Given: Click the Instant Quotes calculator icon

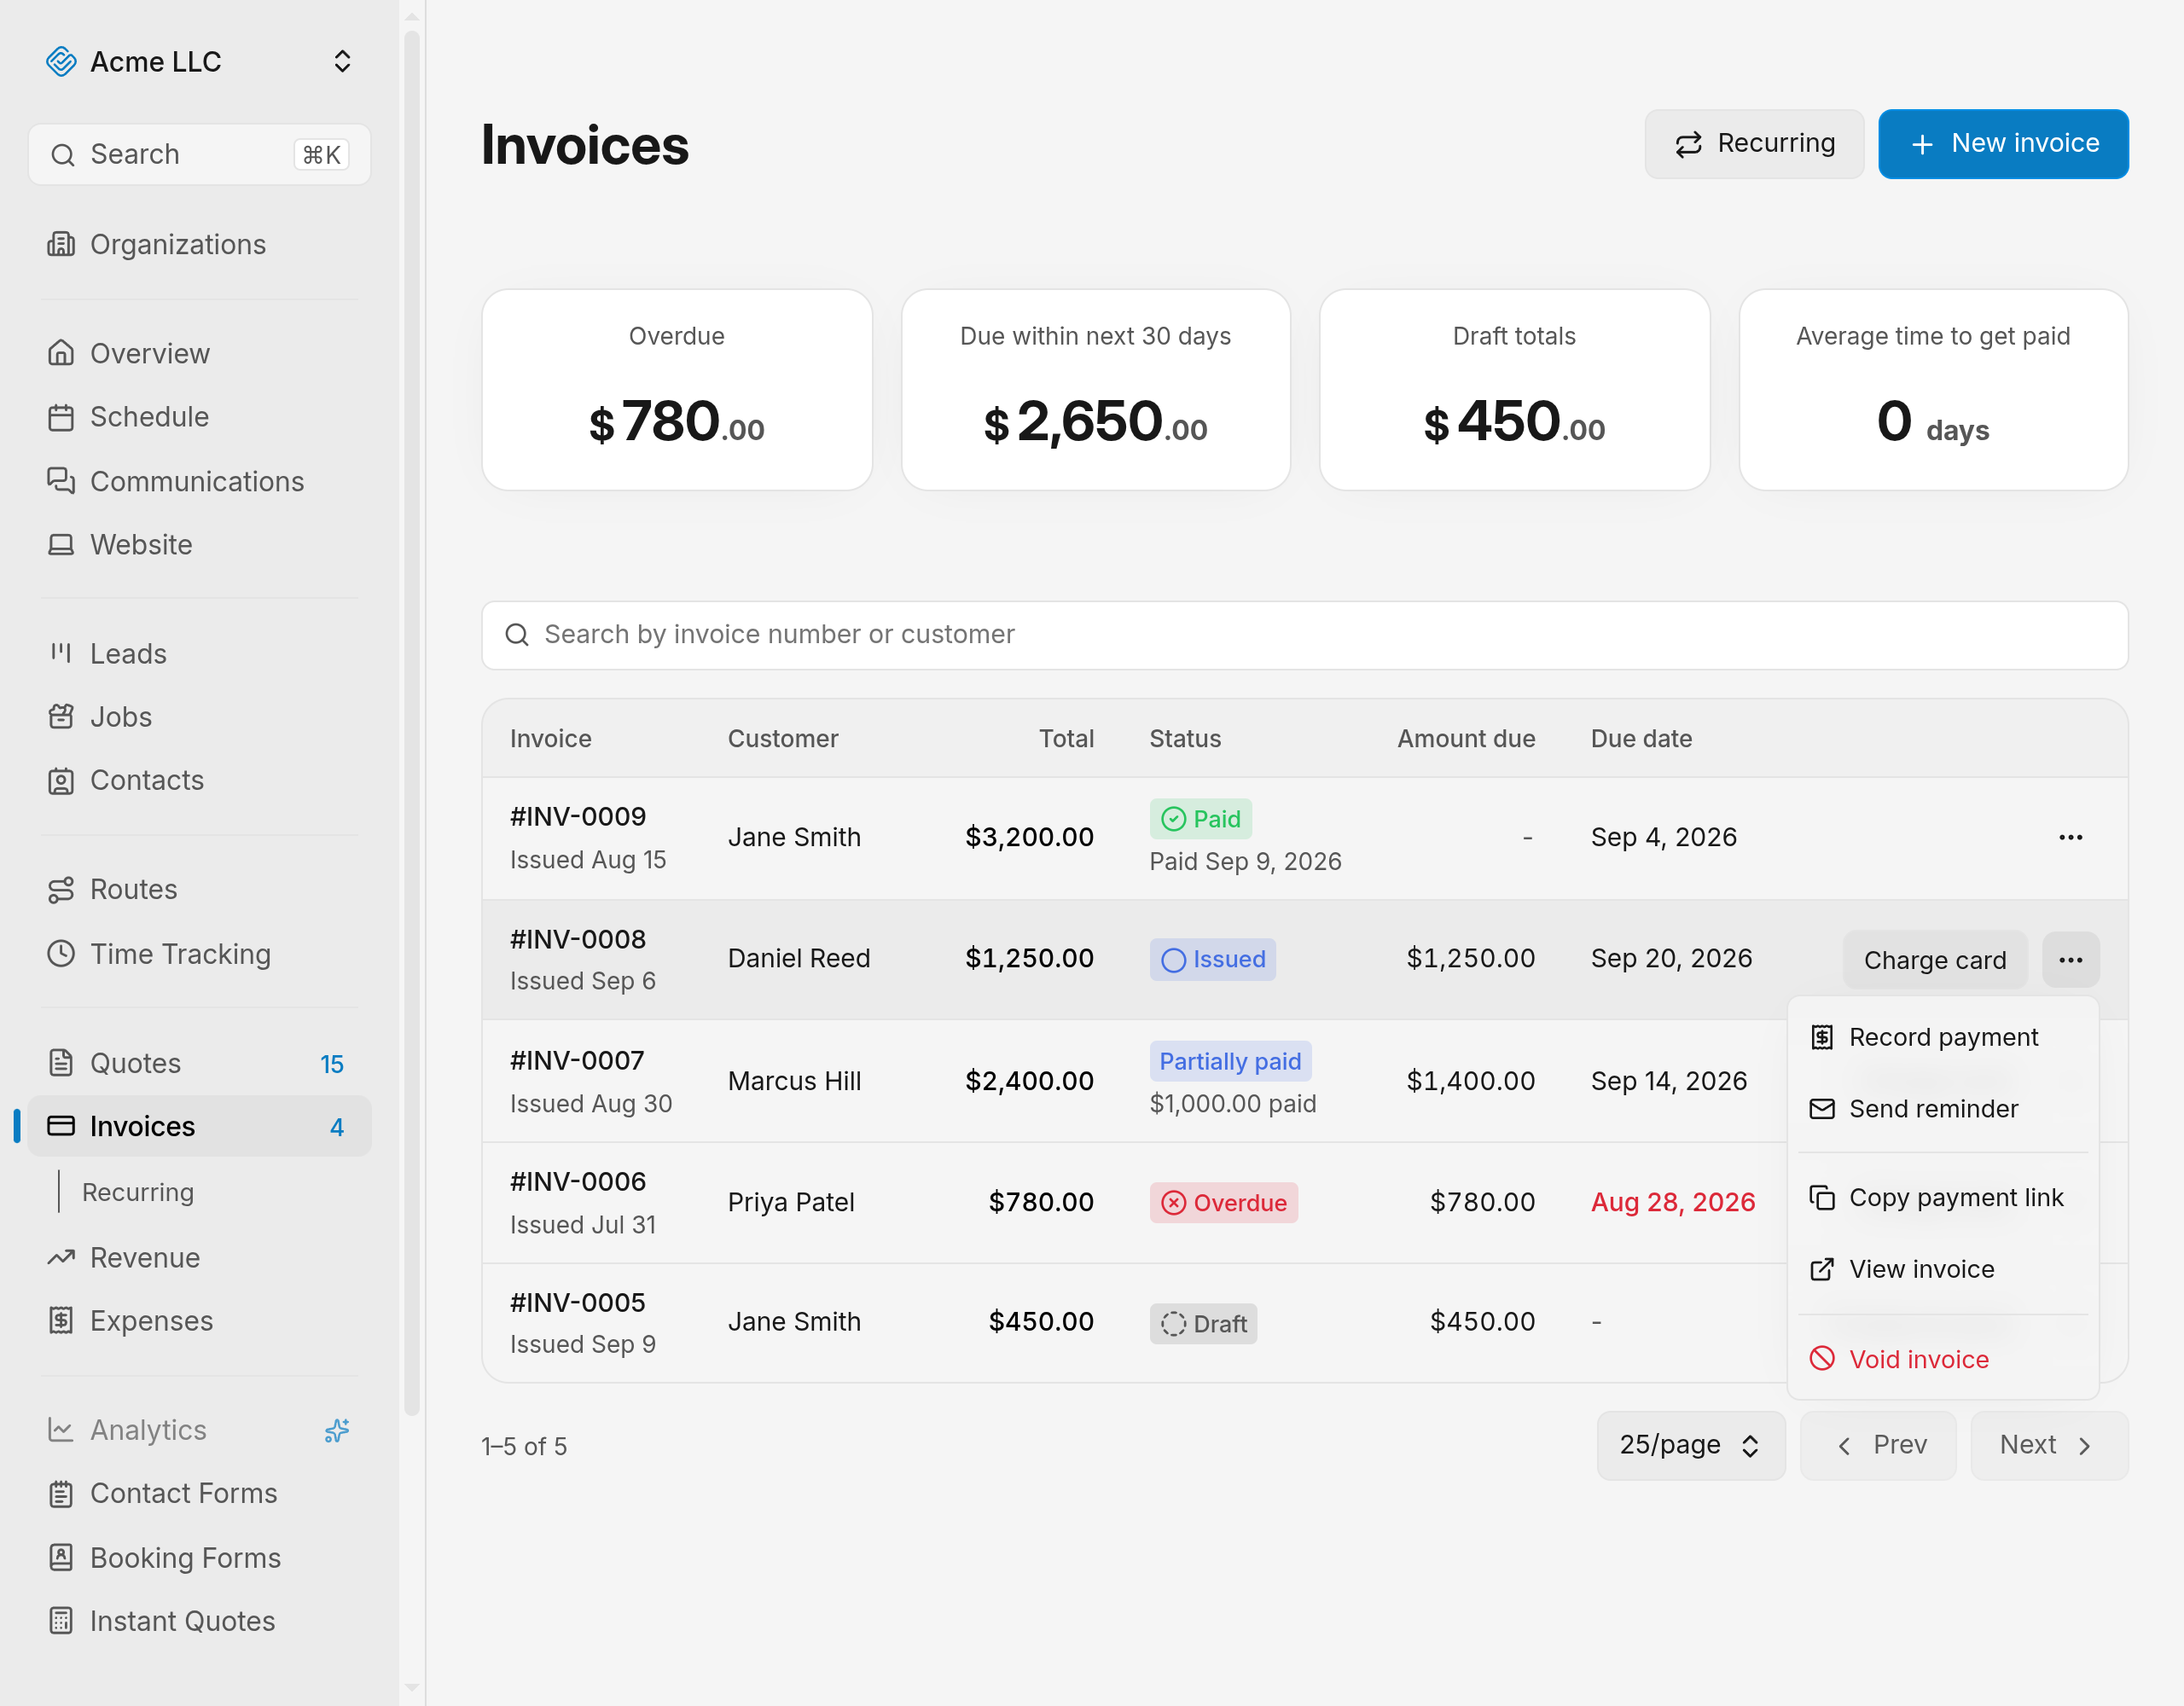Looking at the screenshot, I should [61, 1620].
